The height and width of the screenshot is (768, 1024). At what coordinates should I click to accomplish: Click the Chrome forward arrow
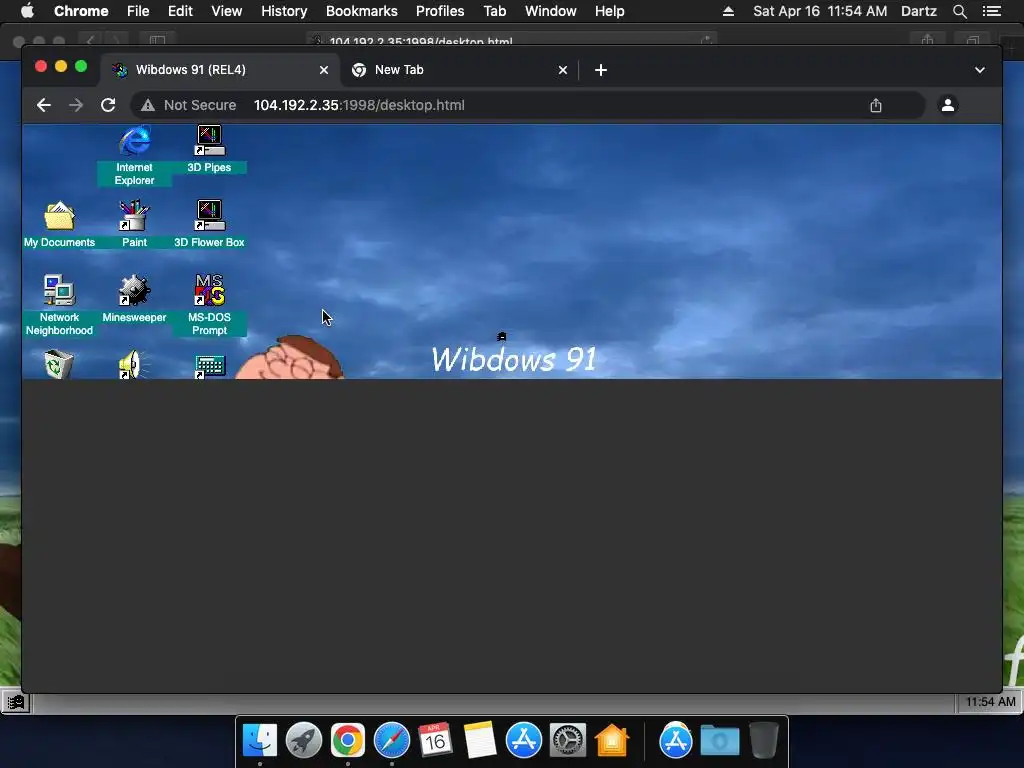click(x=76, y=105)
